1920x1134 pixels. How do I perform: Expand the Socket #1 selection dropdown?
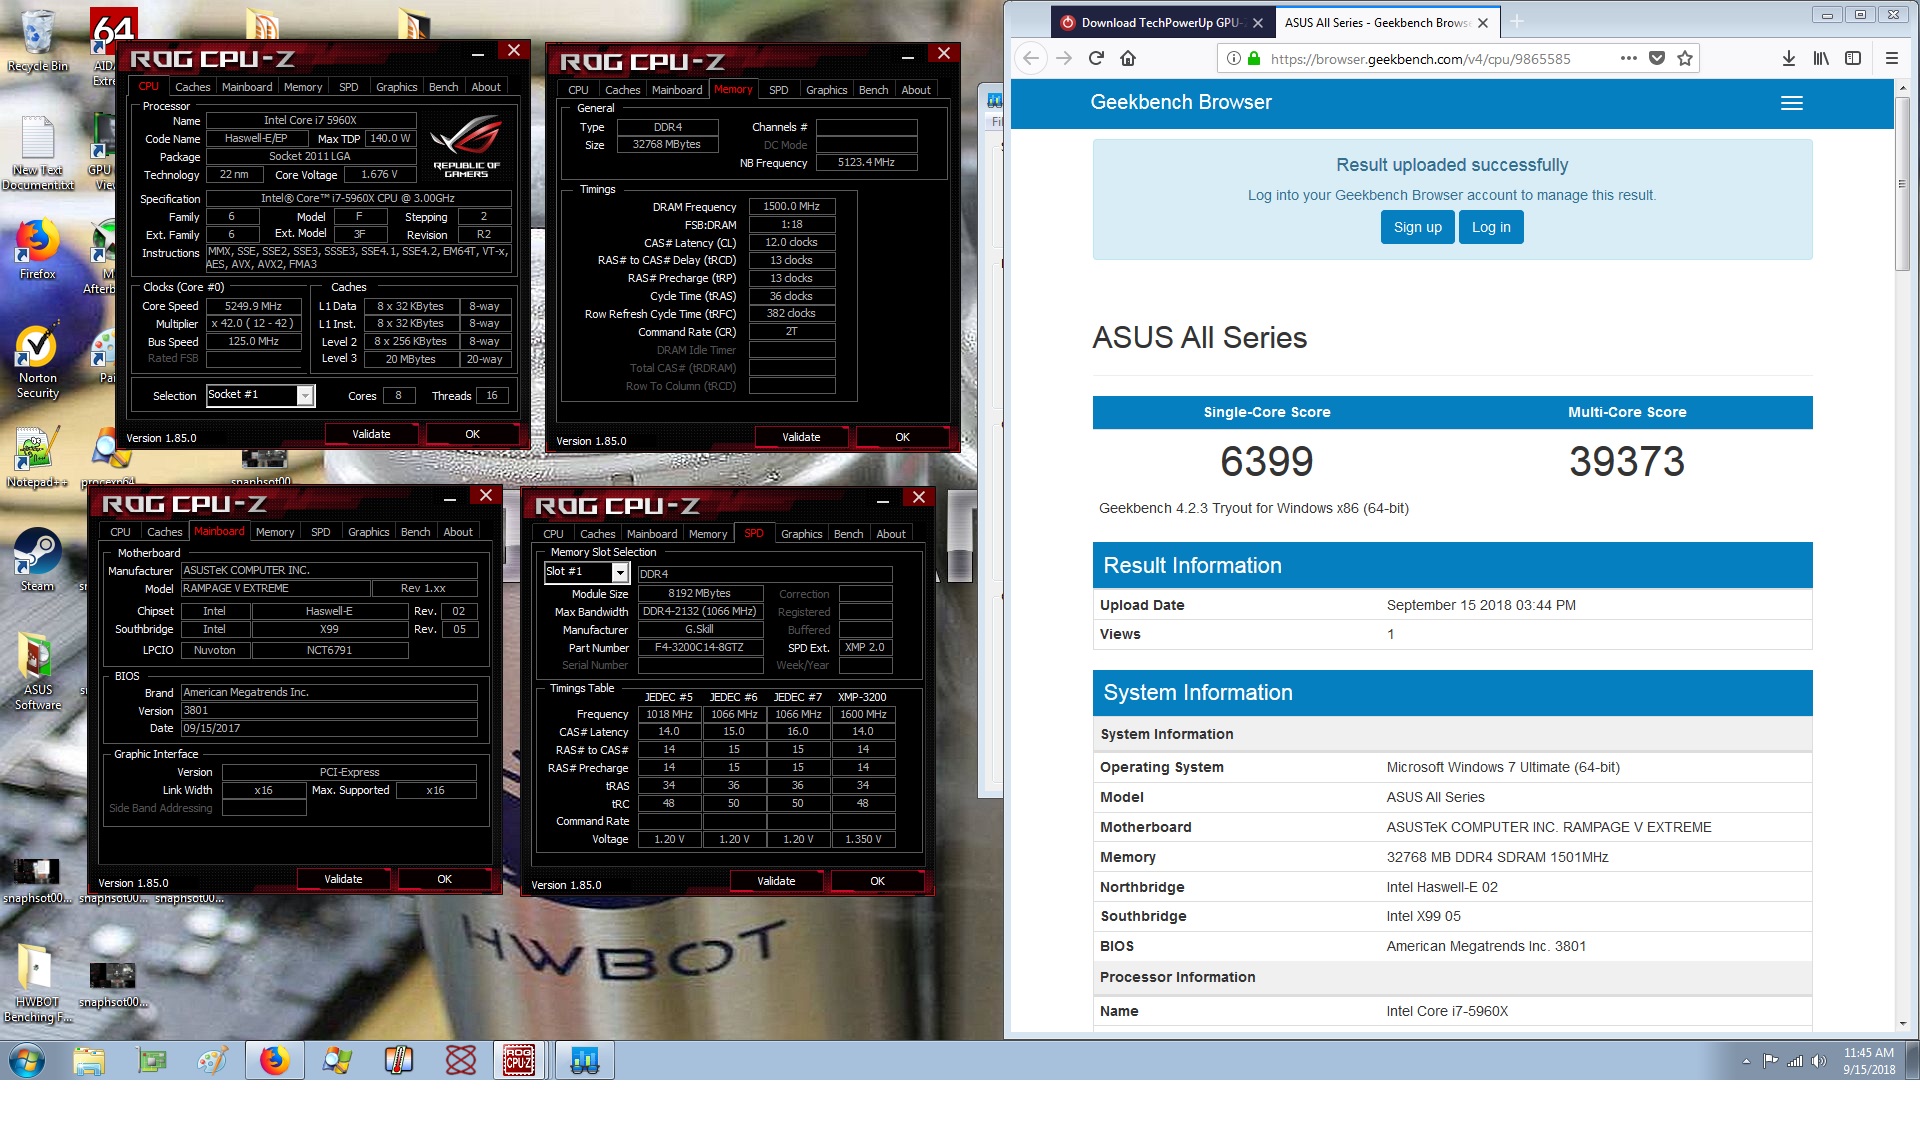(304, 396)
